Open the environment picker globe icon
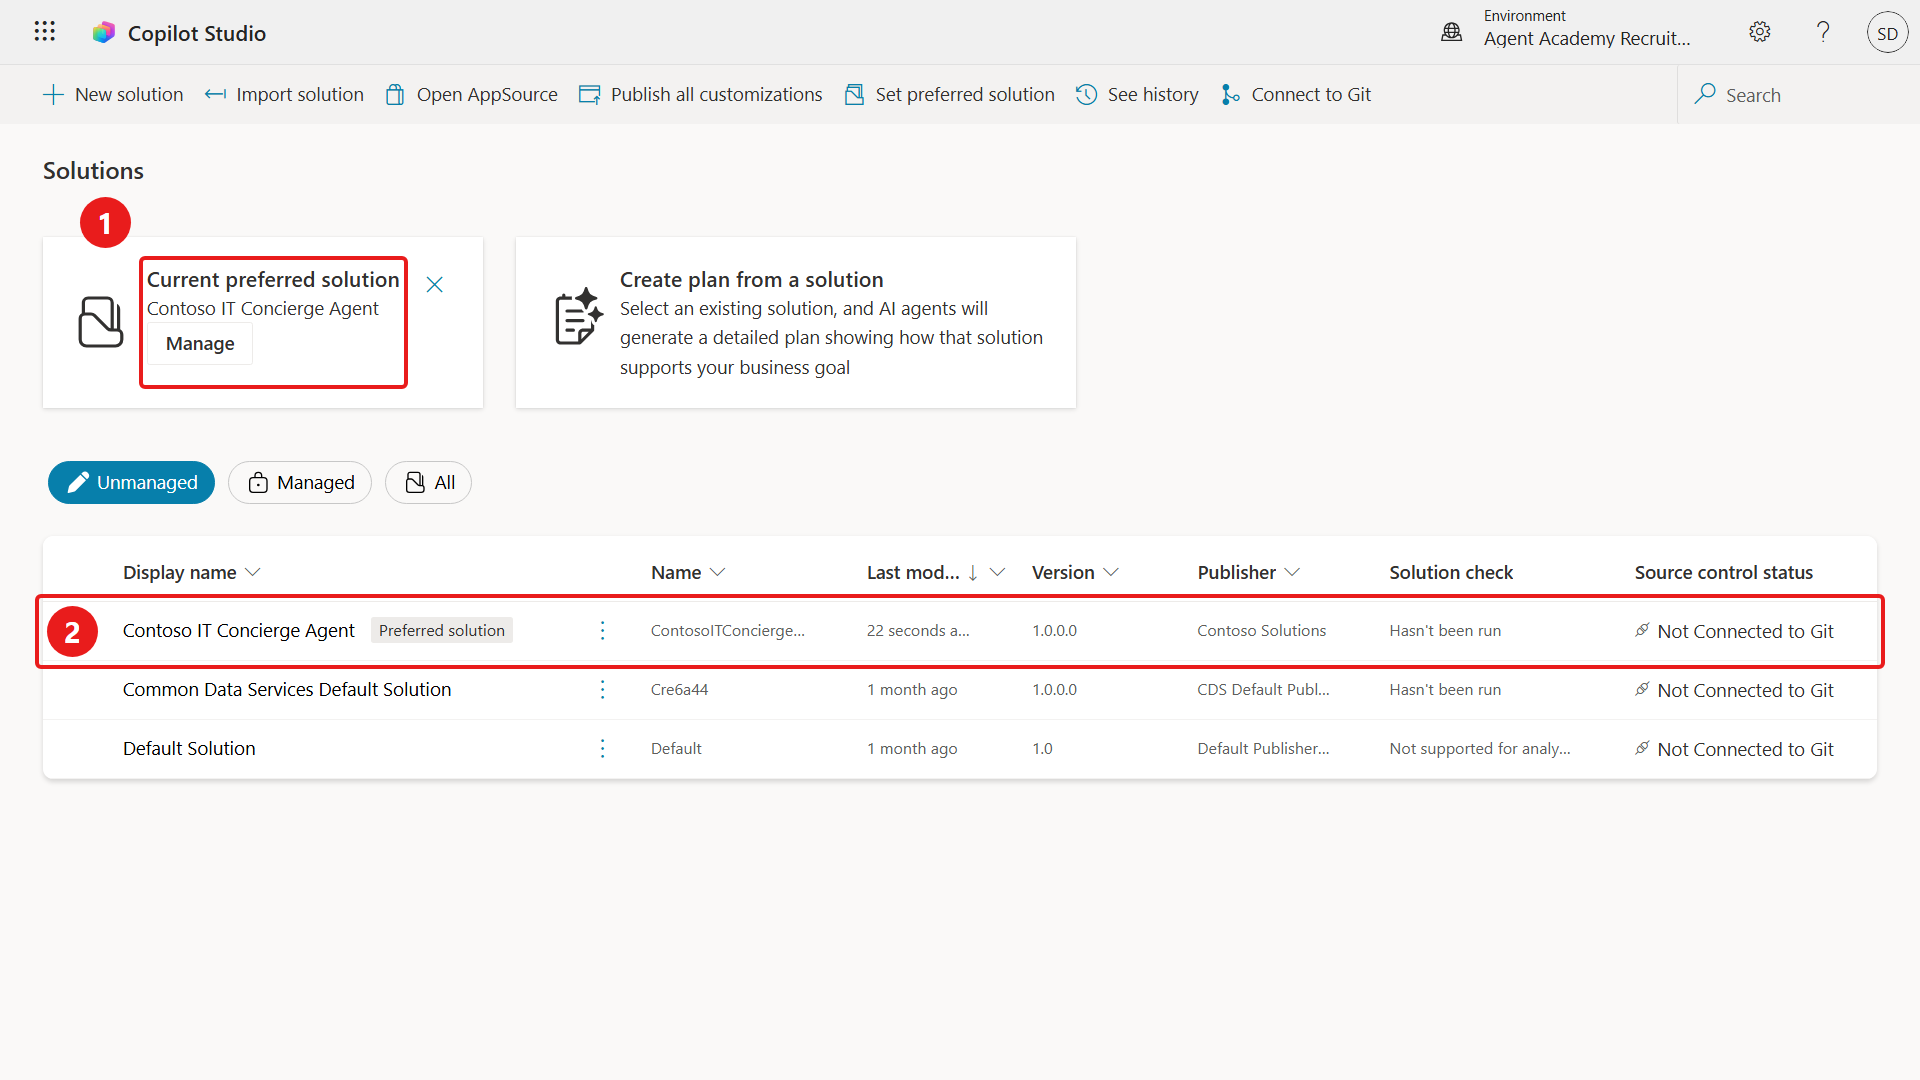This screenshot has height=1080, width=1920. [x=1451, y=32]
